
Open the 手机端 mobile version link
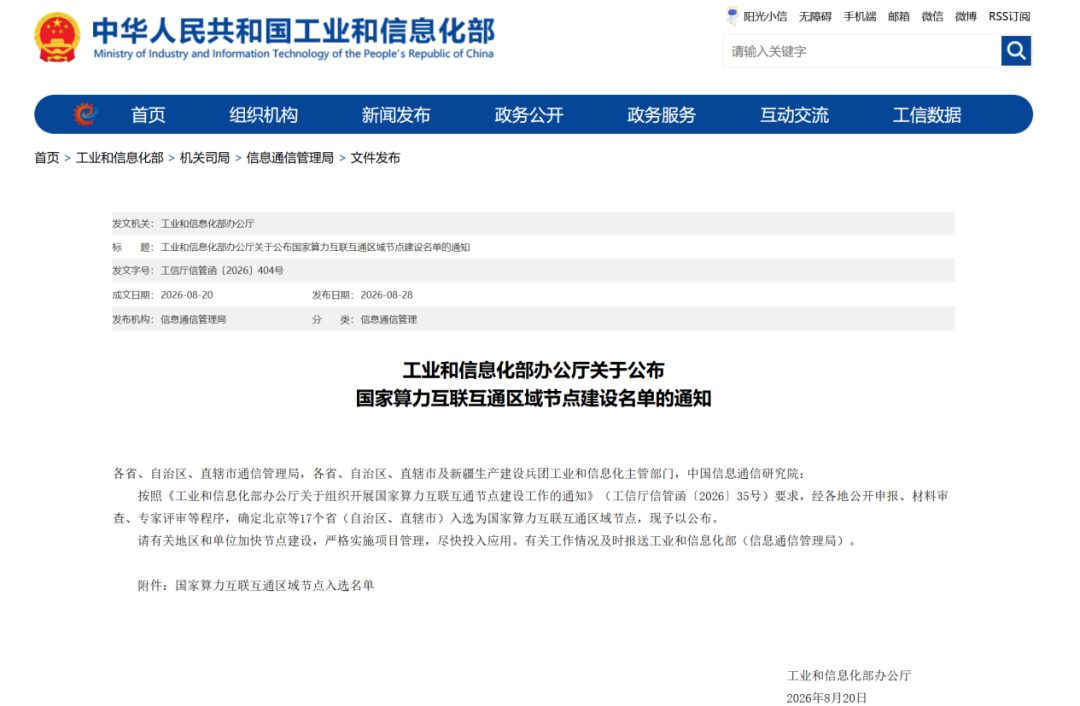pos(860,17)
